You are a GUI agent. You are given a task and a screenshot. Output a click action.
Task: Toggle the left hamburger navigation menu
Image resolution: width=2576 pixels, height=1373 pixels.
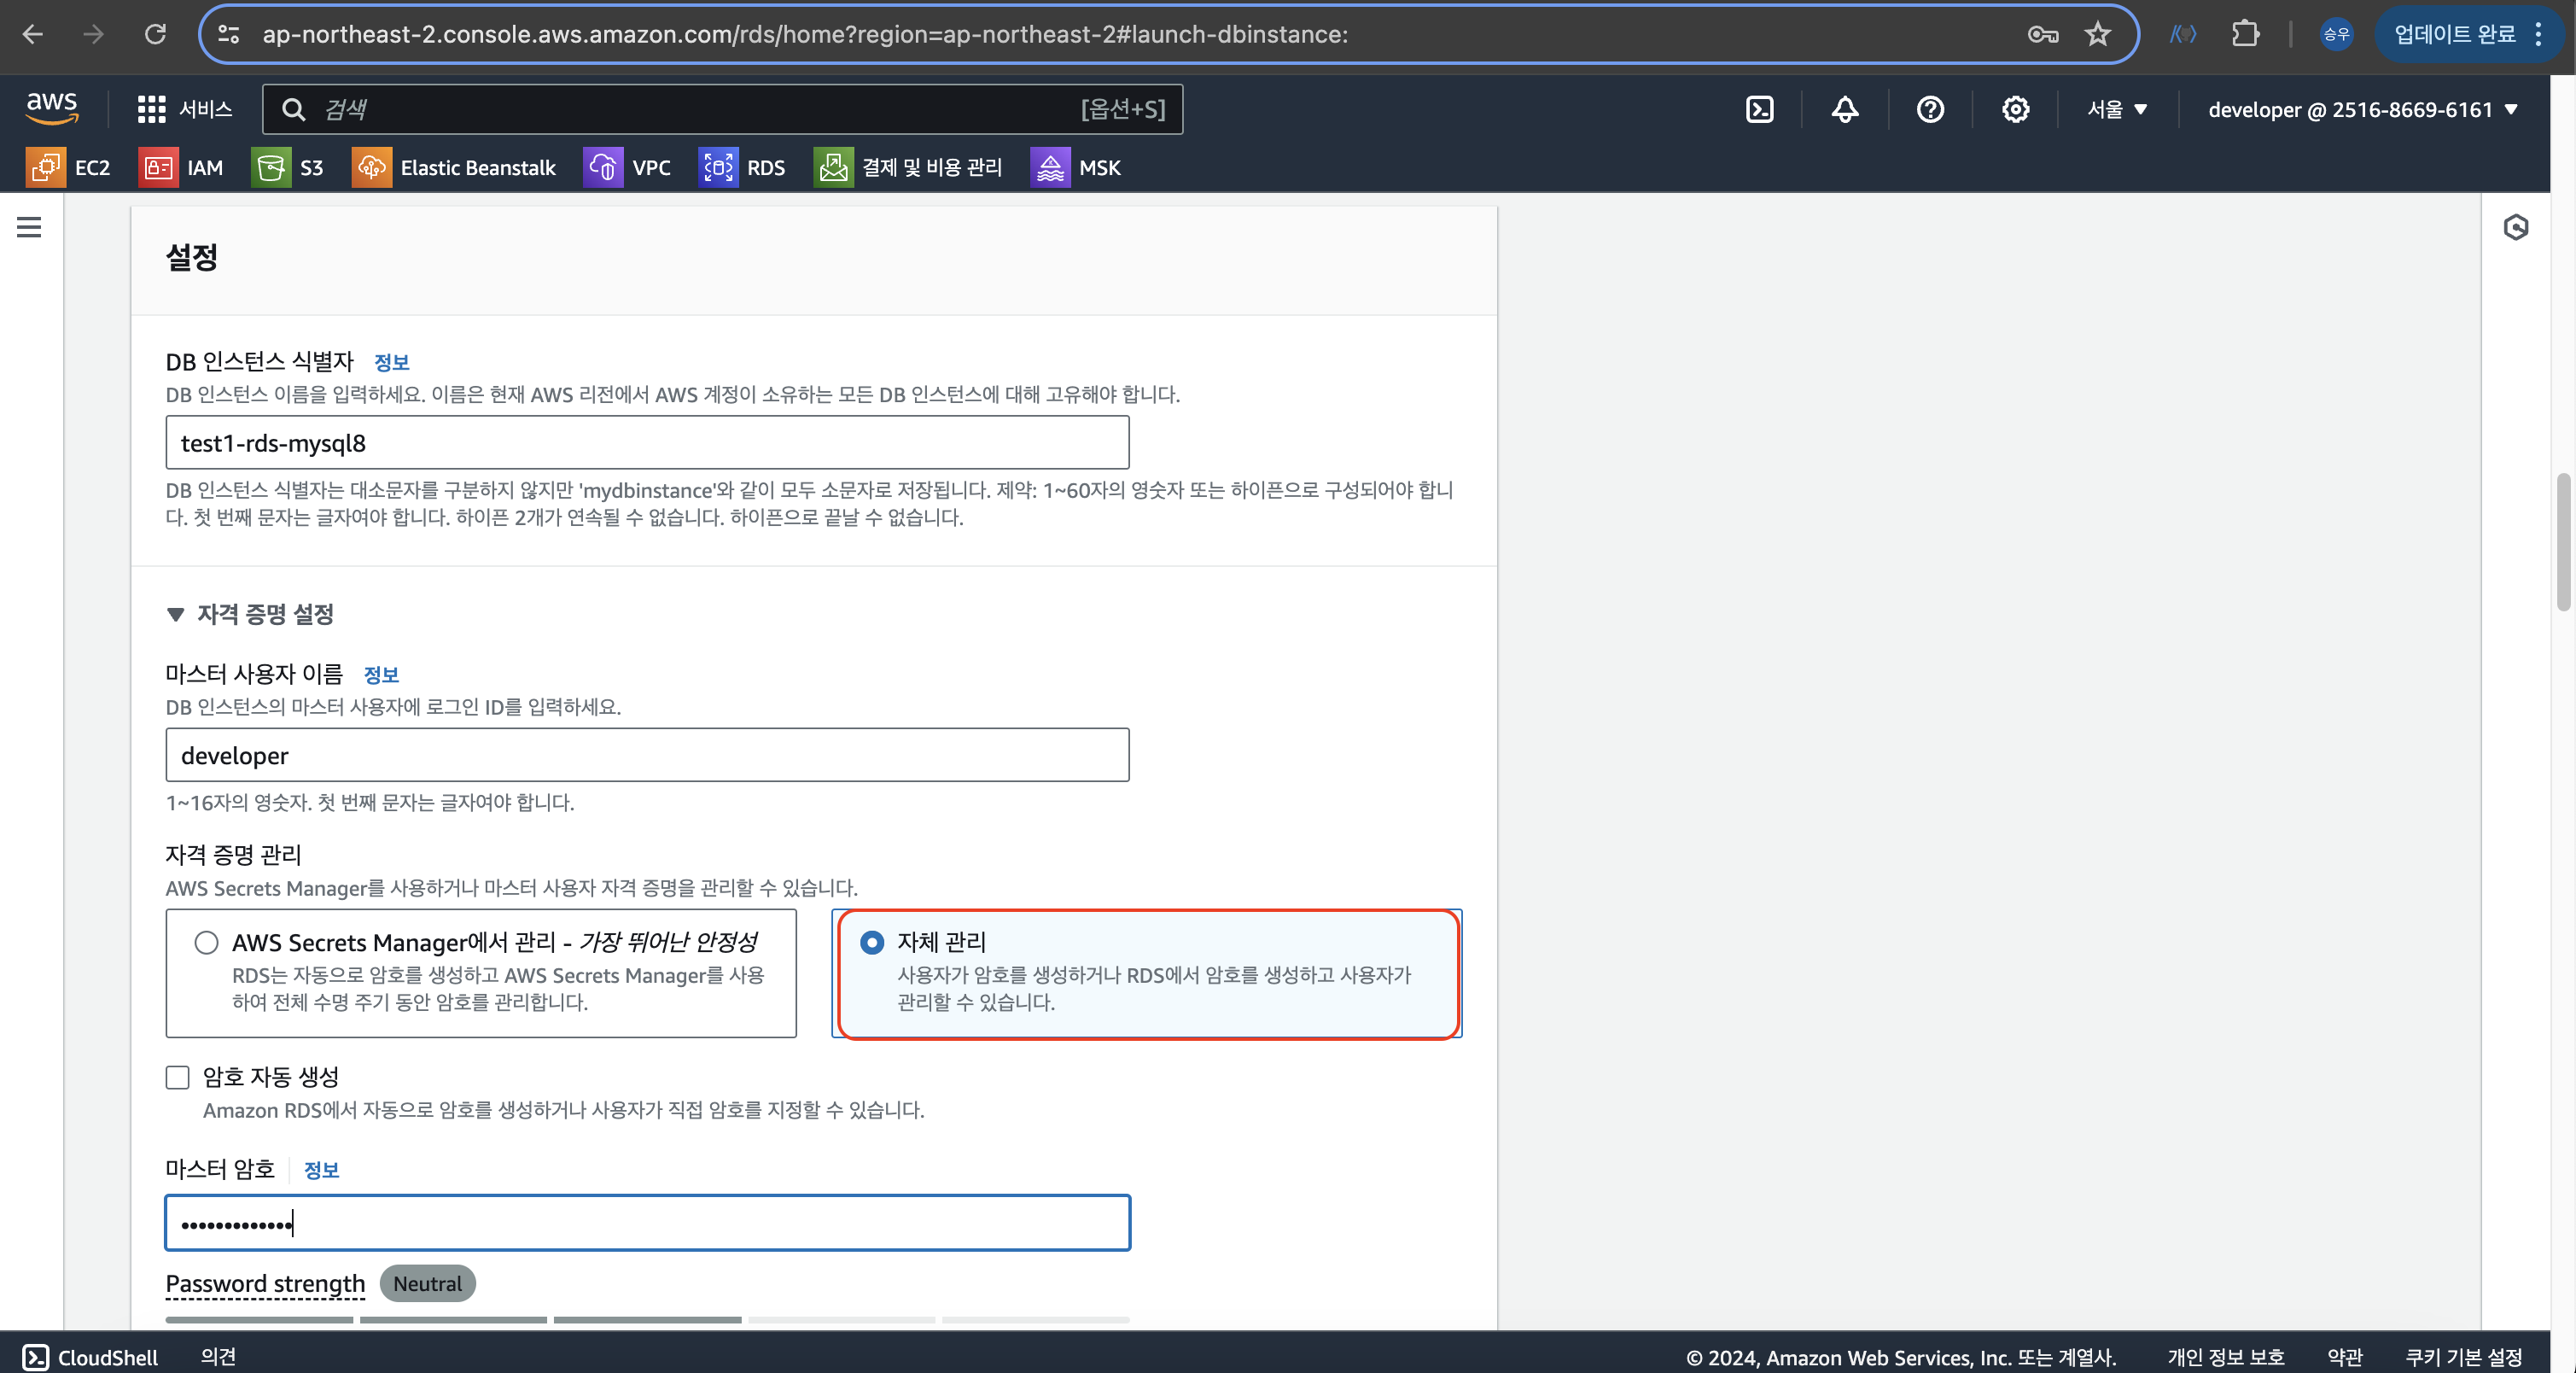tap(29, 227)
